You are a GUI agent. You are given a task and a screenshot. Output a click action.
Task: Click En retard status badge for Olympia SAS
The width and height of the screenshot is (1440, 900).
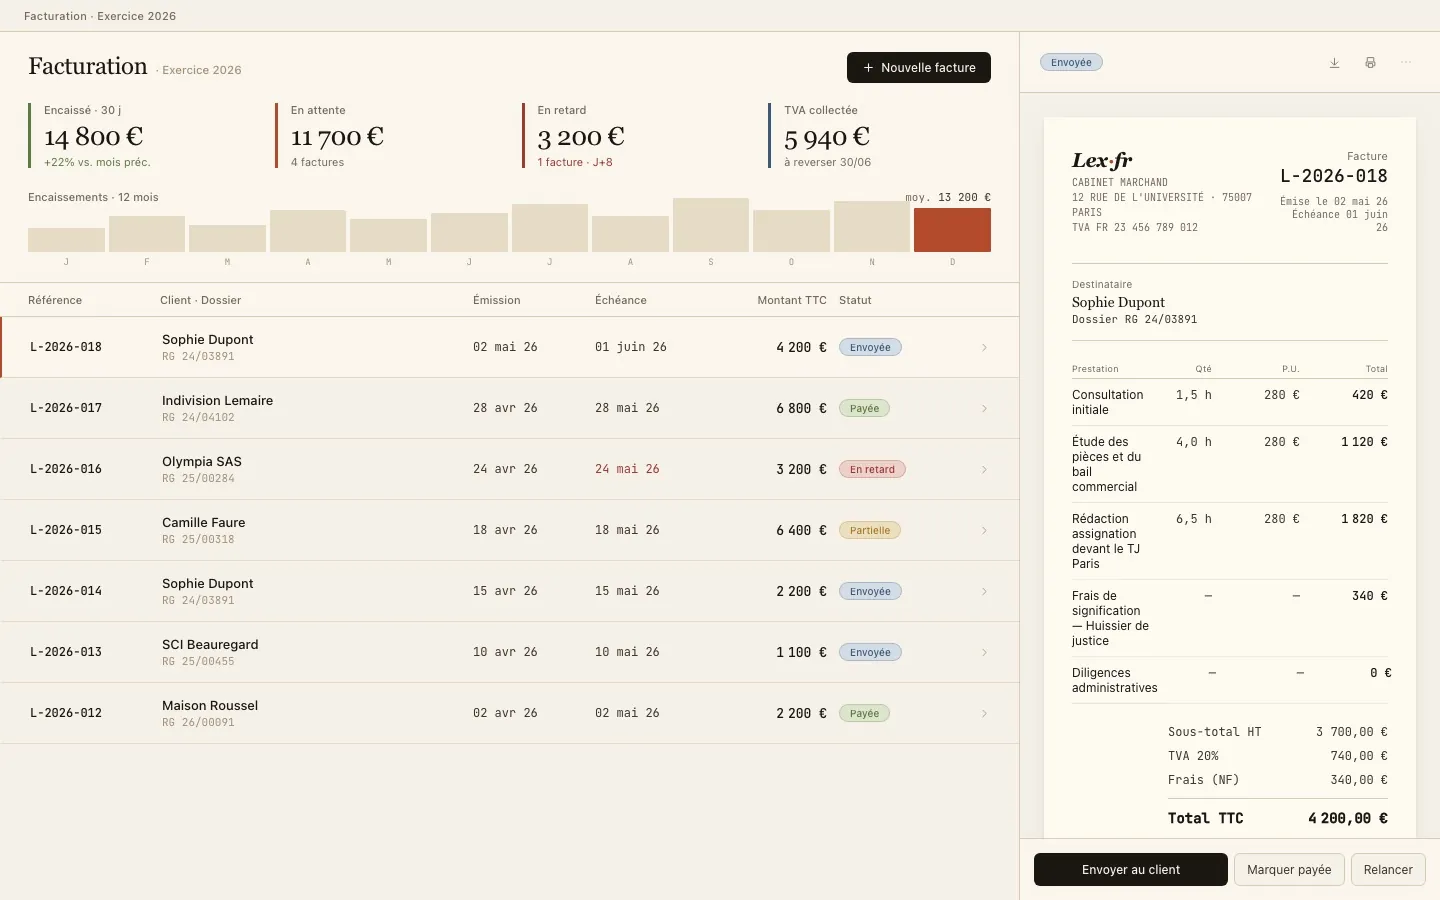click(872, 469)
